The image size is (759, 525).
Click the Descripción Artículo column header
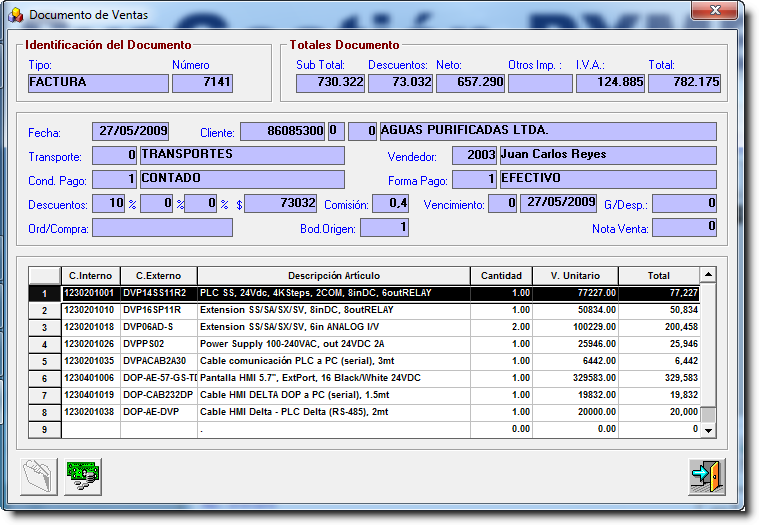(x=334, y=276)
